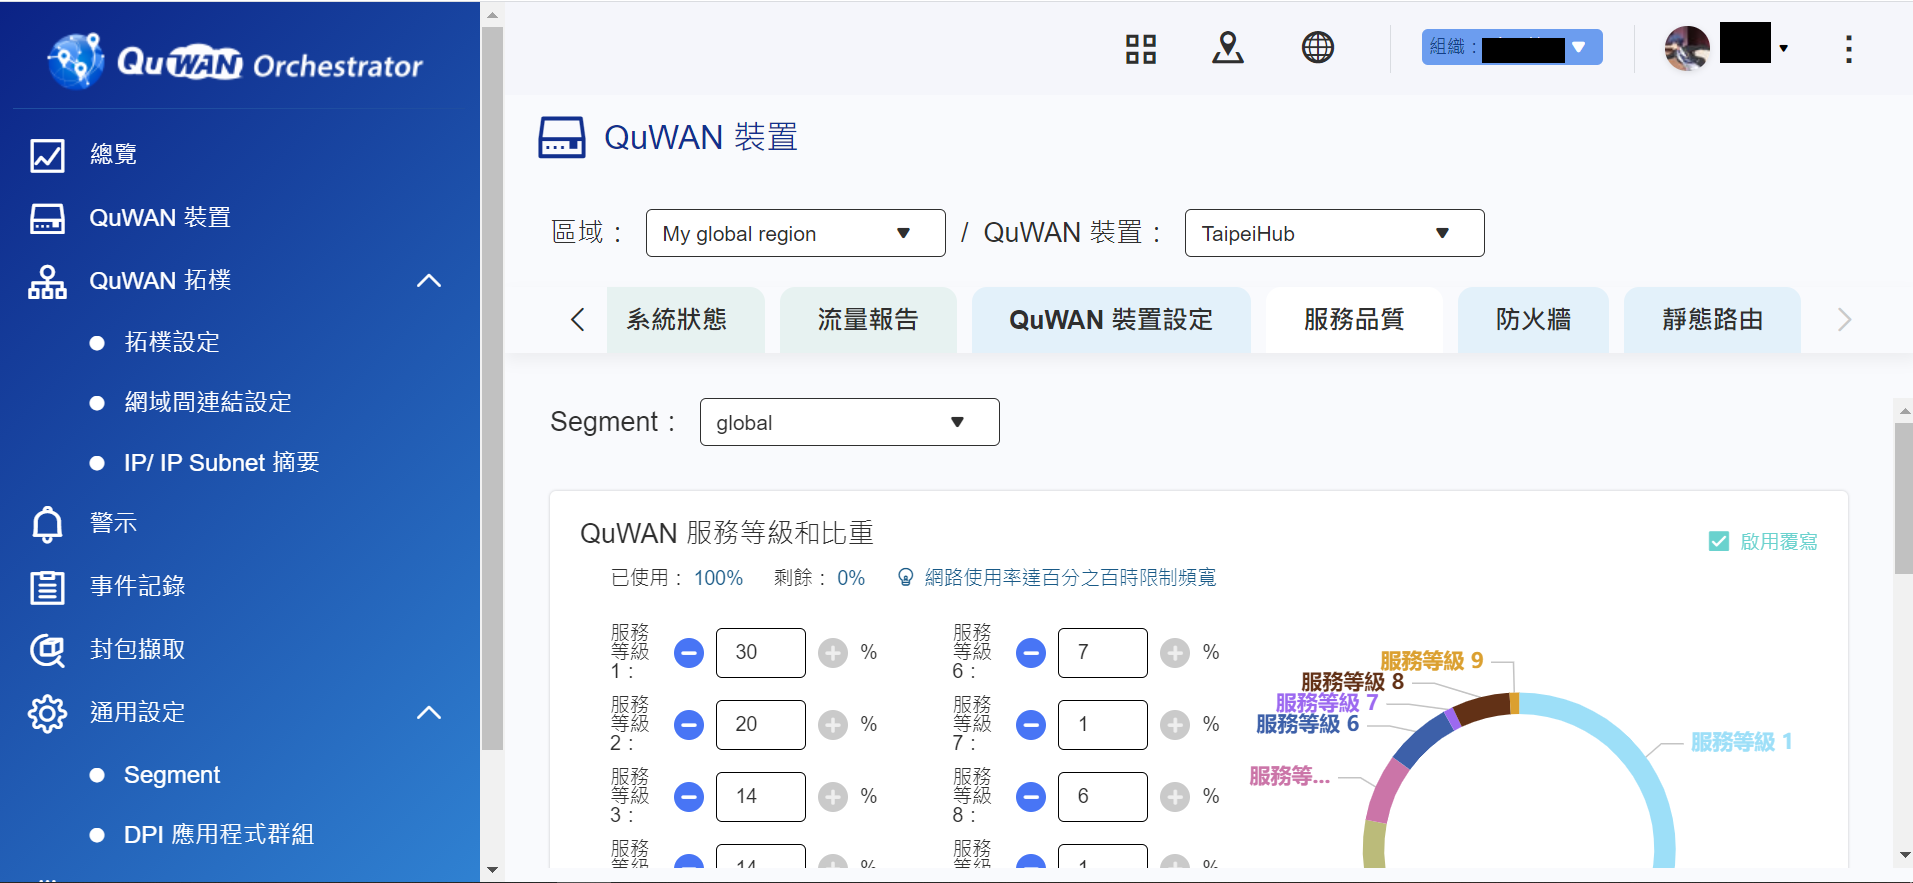Open the vertical three-dot more menu

pos(1848,49)
